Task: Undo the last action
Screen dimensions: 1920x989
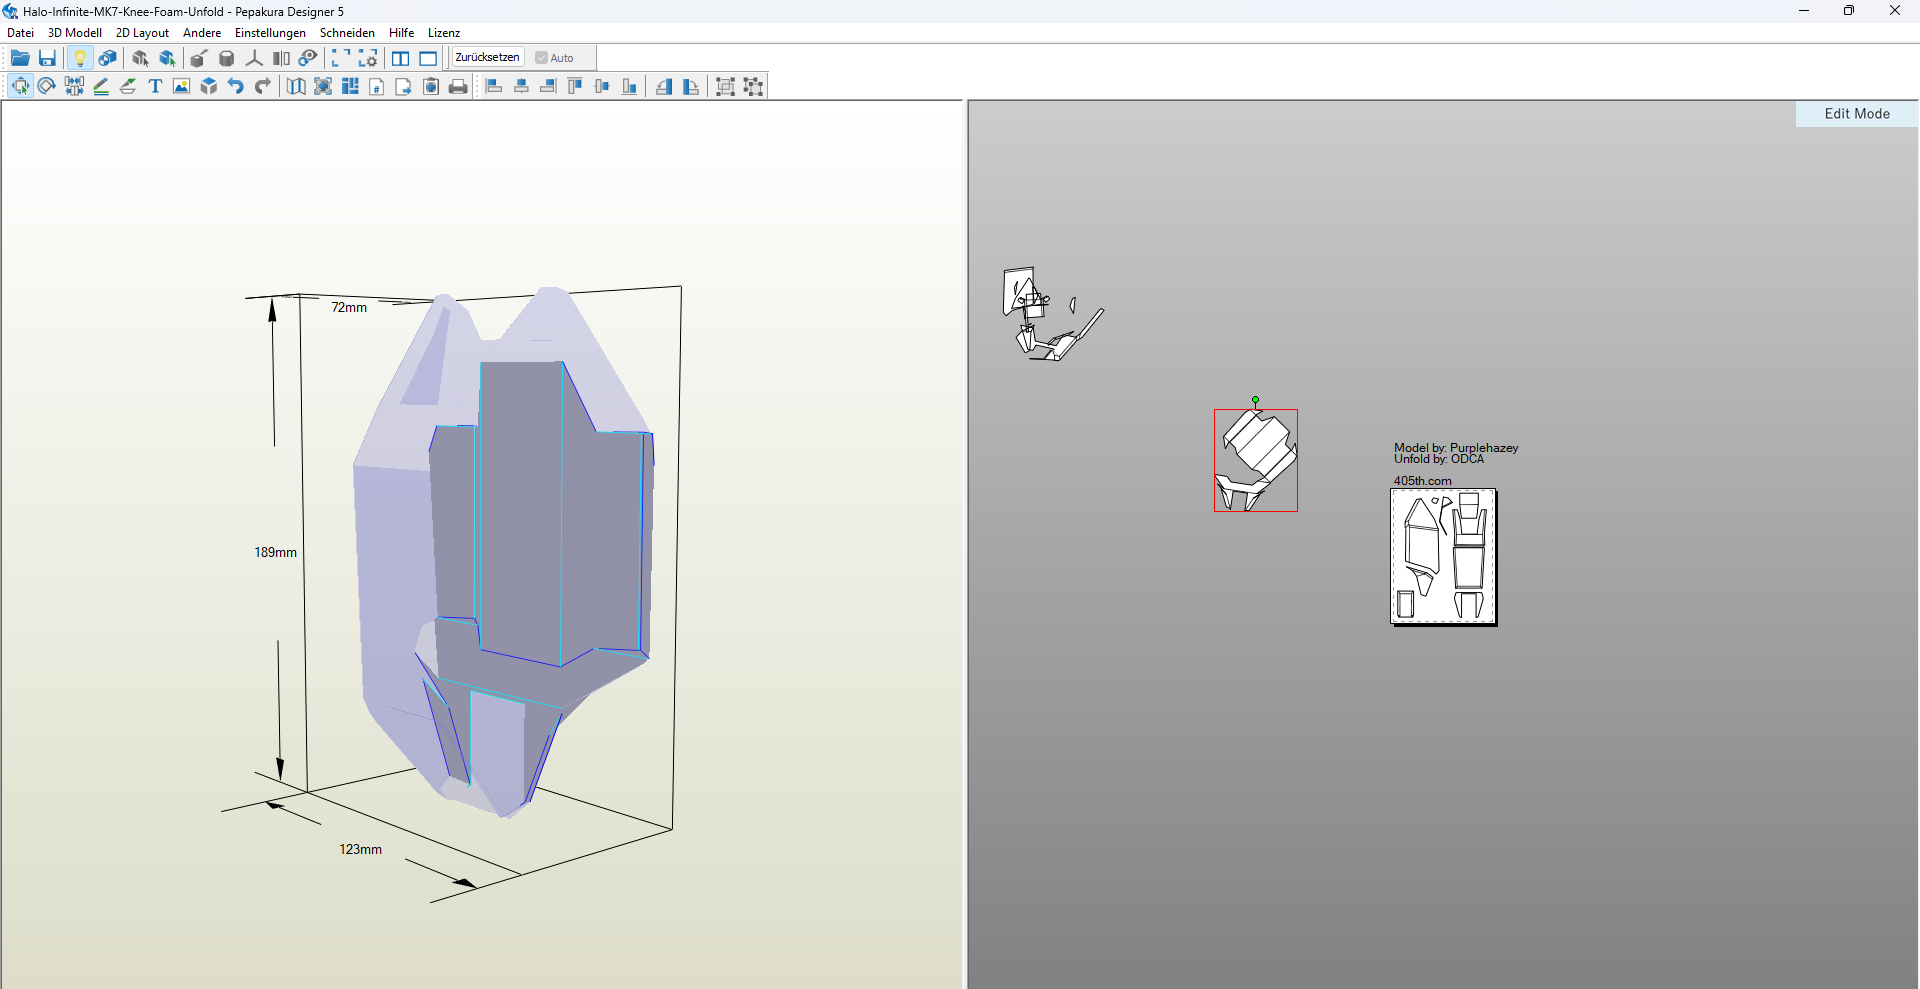Action: click(236, 86)
